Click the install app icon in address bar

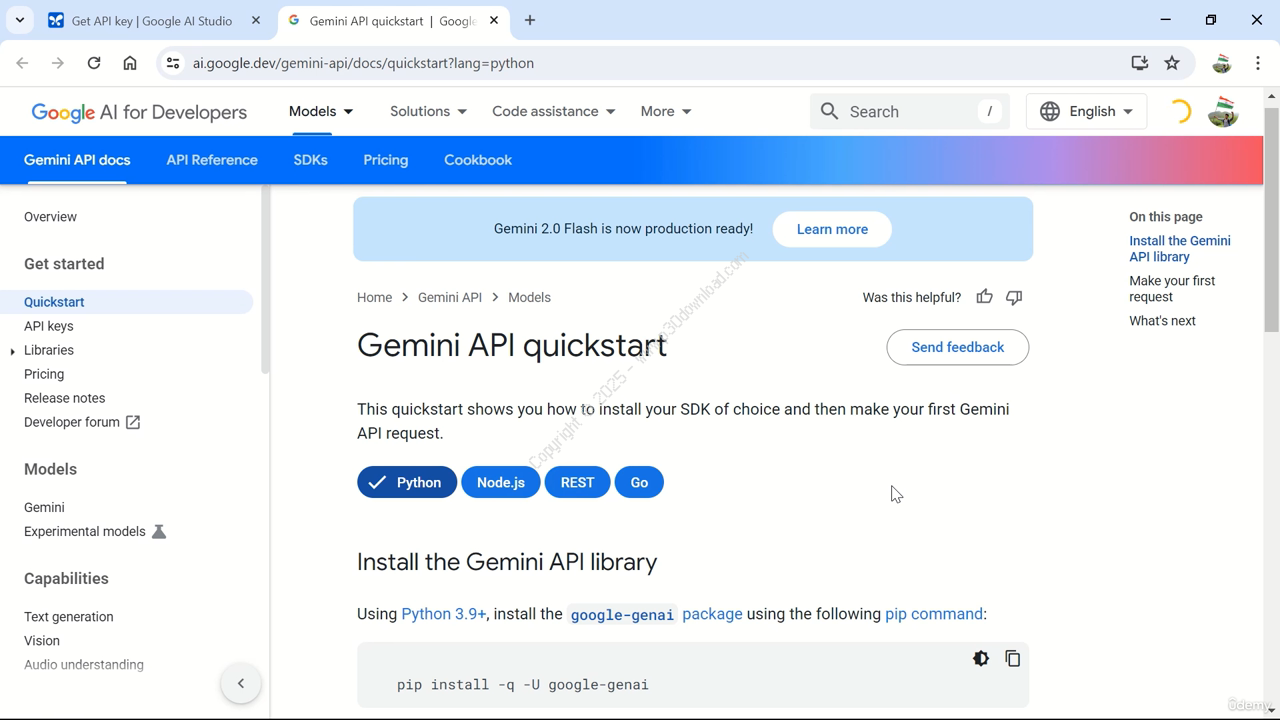click(x=1139, y=63)
